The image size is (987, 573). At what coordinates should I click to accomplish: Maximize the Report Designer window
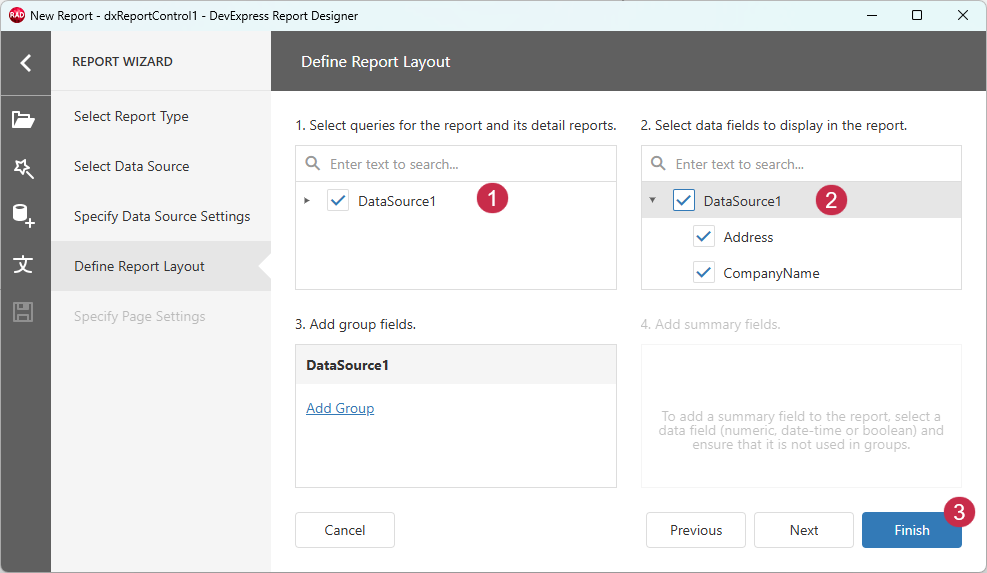coord(917,15)
